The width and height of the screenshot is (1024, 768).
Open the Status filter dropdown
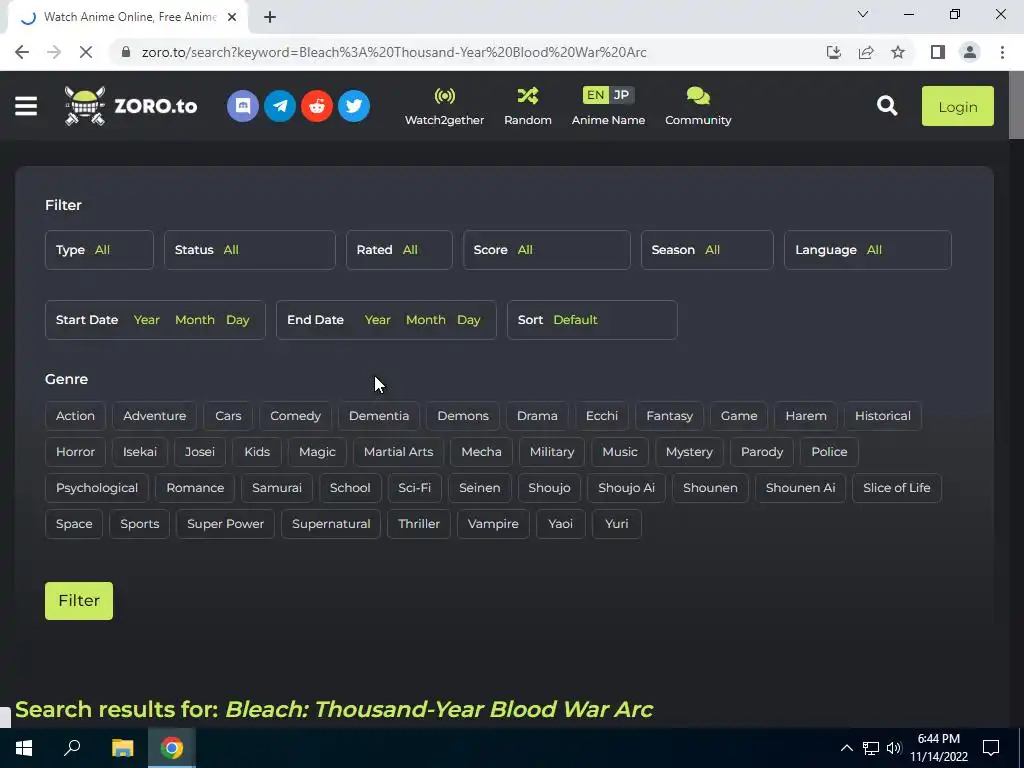249,249
